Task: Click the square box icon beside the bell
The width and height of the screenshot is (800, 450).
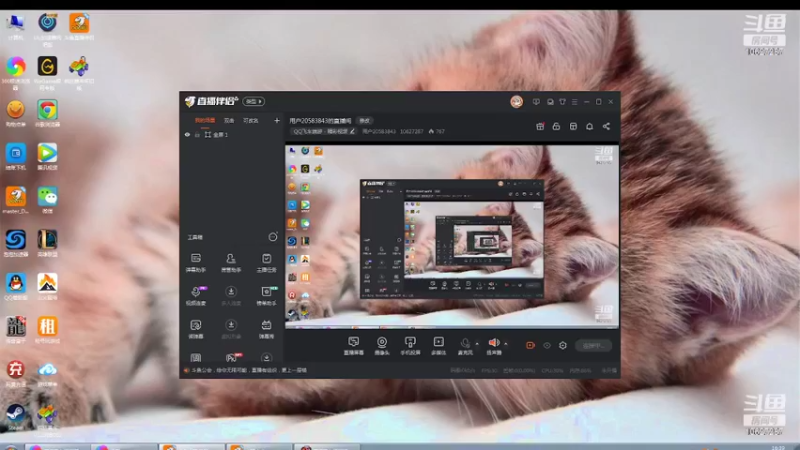Action: pyautogui.click(x=573, y=127)
